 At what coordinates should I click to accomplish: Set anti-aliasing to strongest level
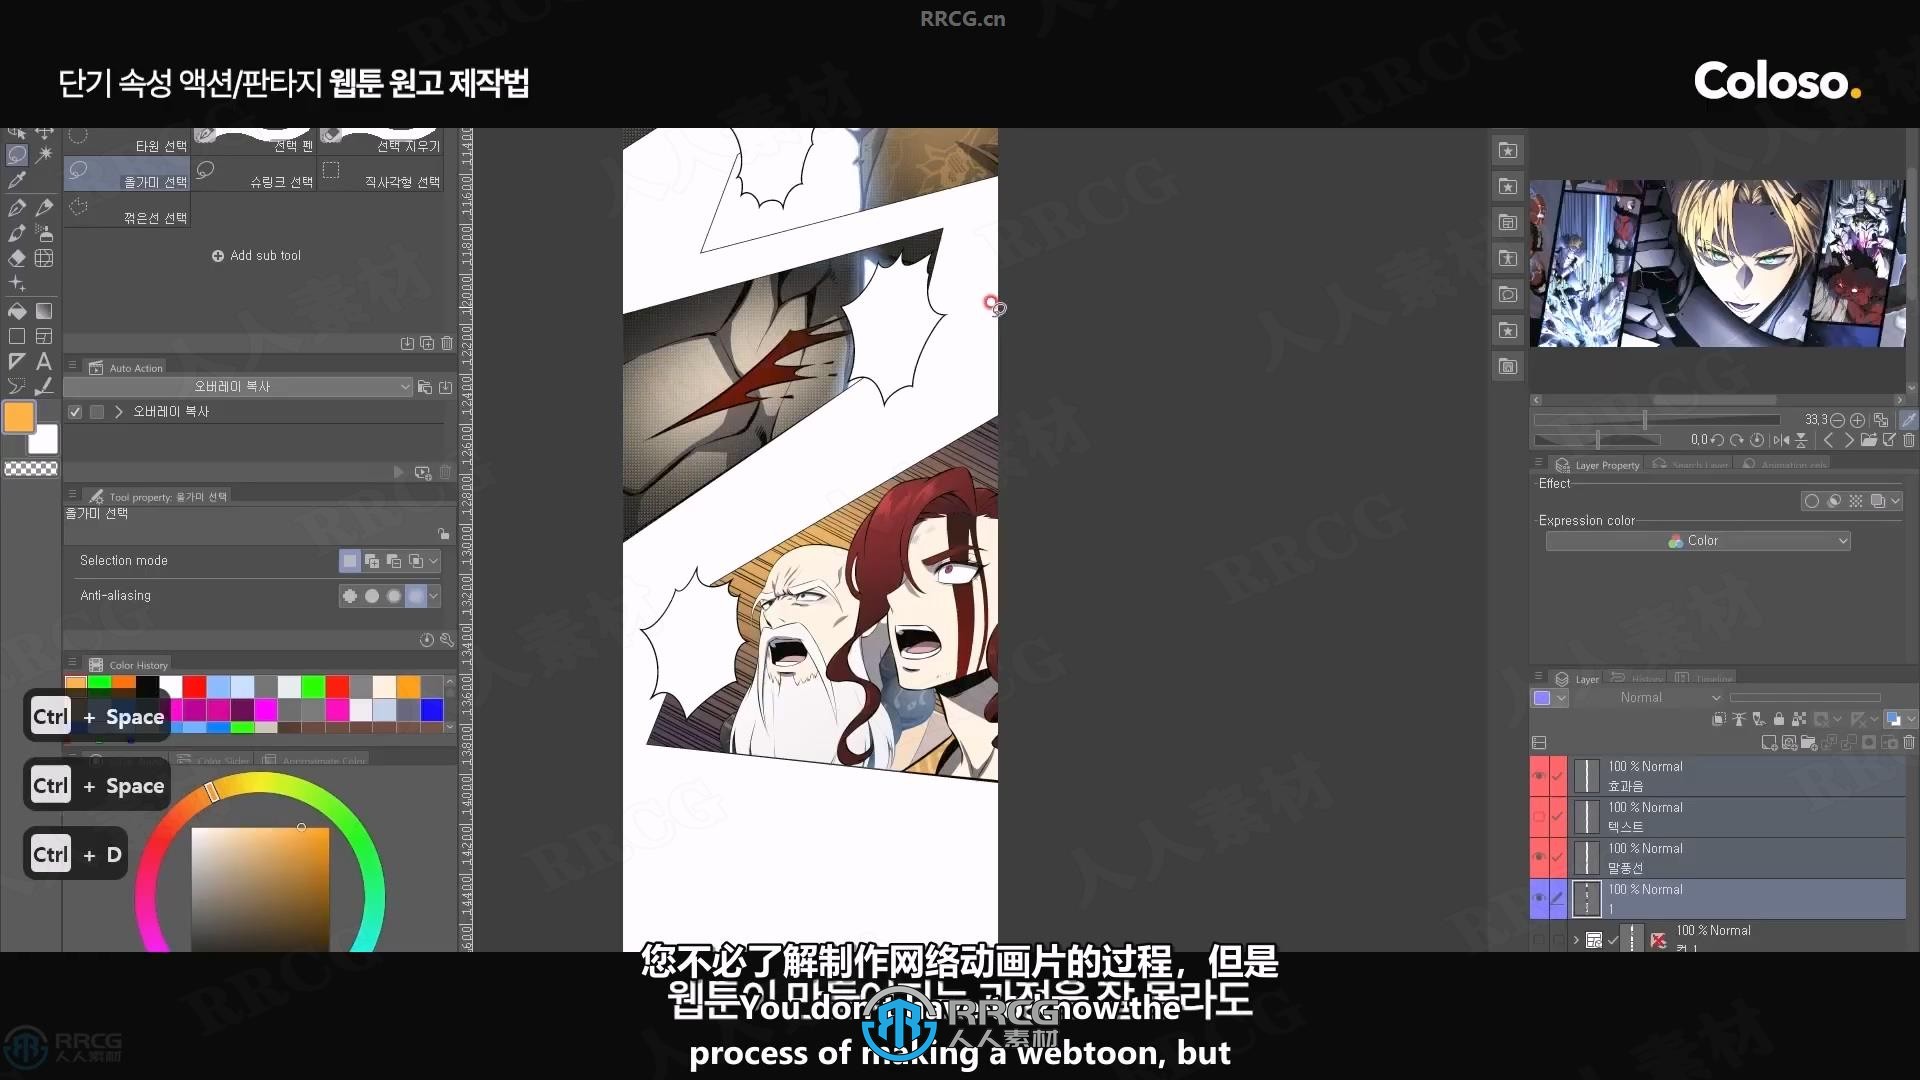coord(416,596)
